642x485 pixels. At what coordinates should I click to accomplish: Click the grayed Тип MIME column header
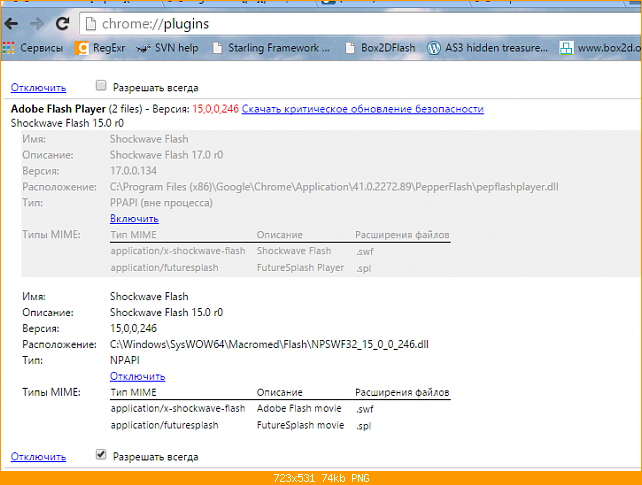[133, 235]
